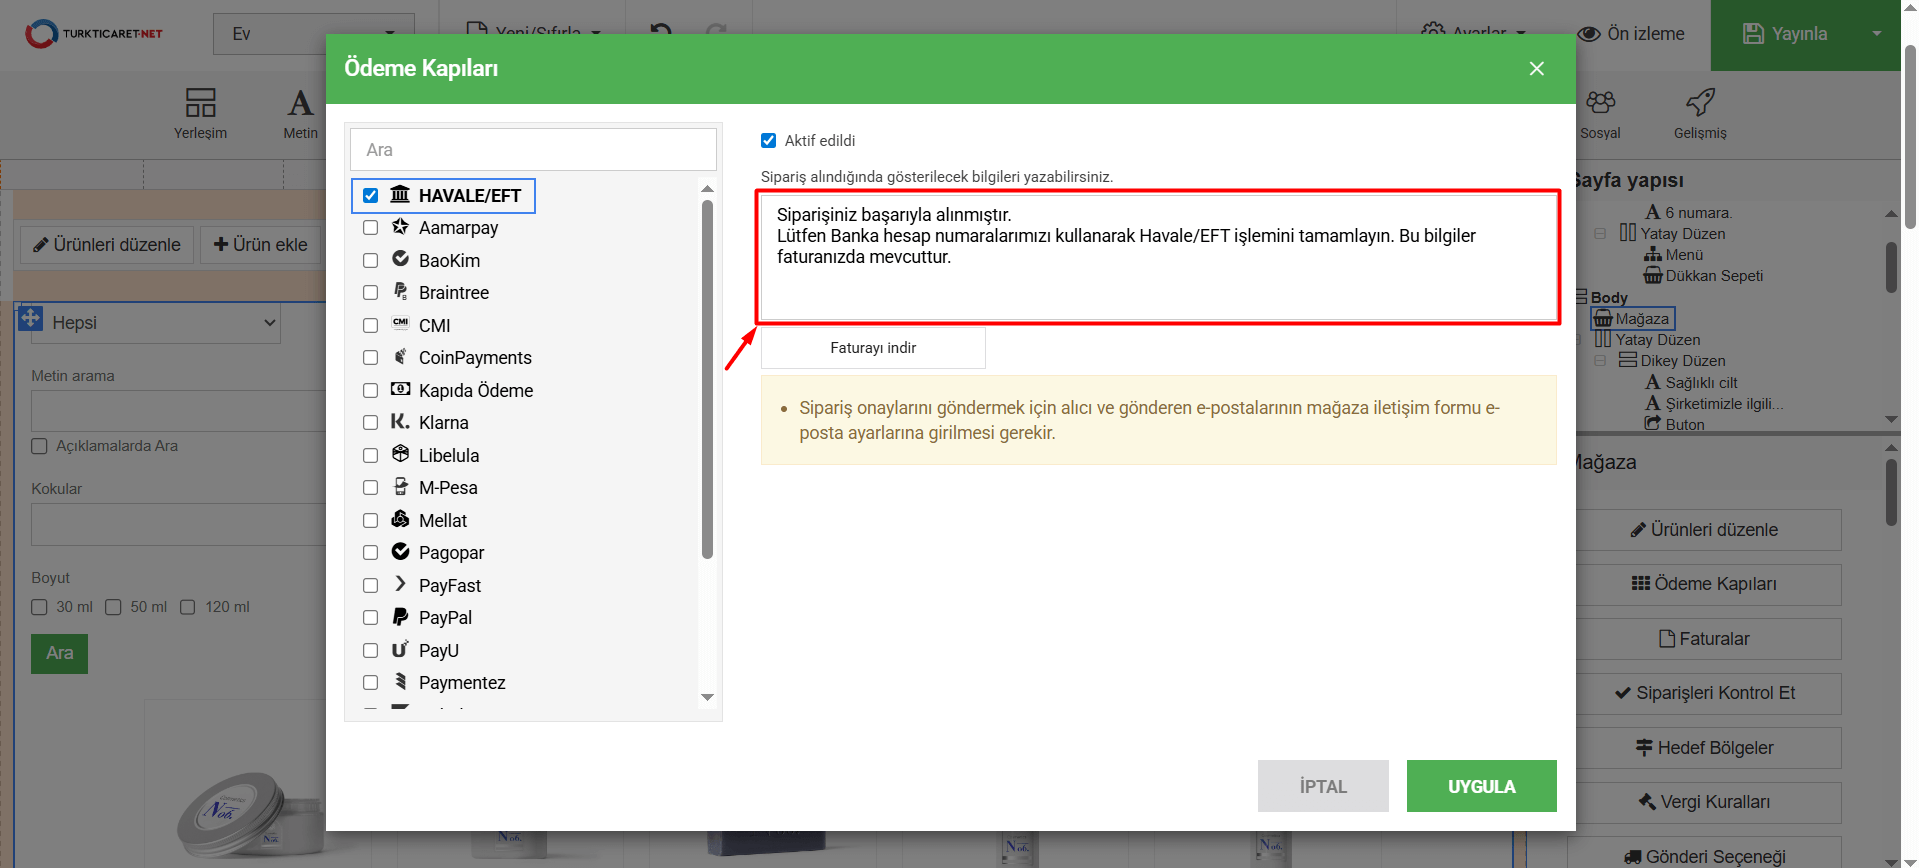Screen dimensions: 1919x868
Task: Uncheck the Aktif edildi checkbox
Action: 768,141
